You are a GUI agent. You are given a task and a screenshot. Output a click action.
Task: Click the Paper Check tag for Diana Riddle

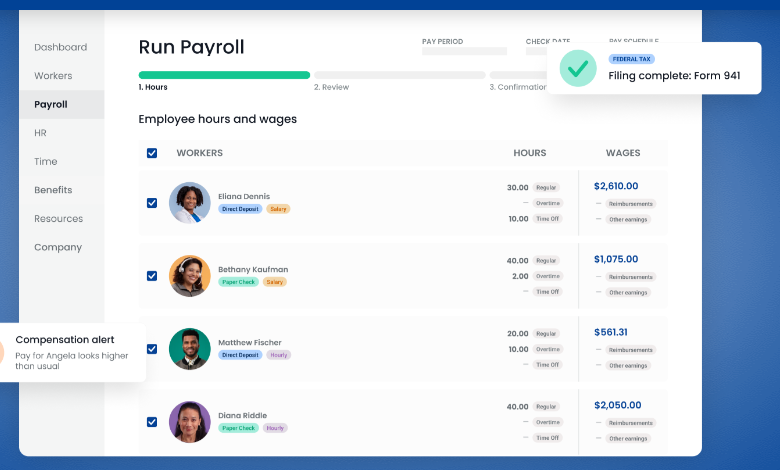pyautogui.click(x=238, y=428)
